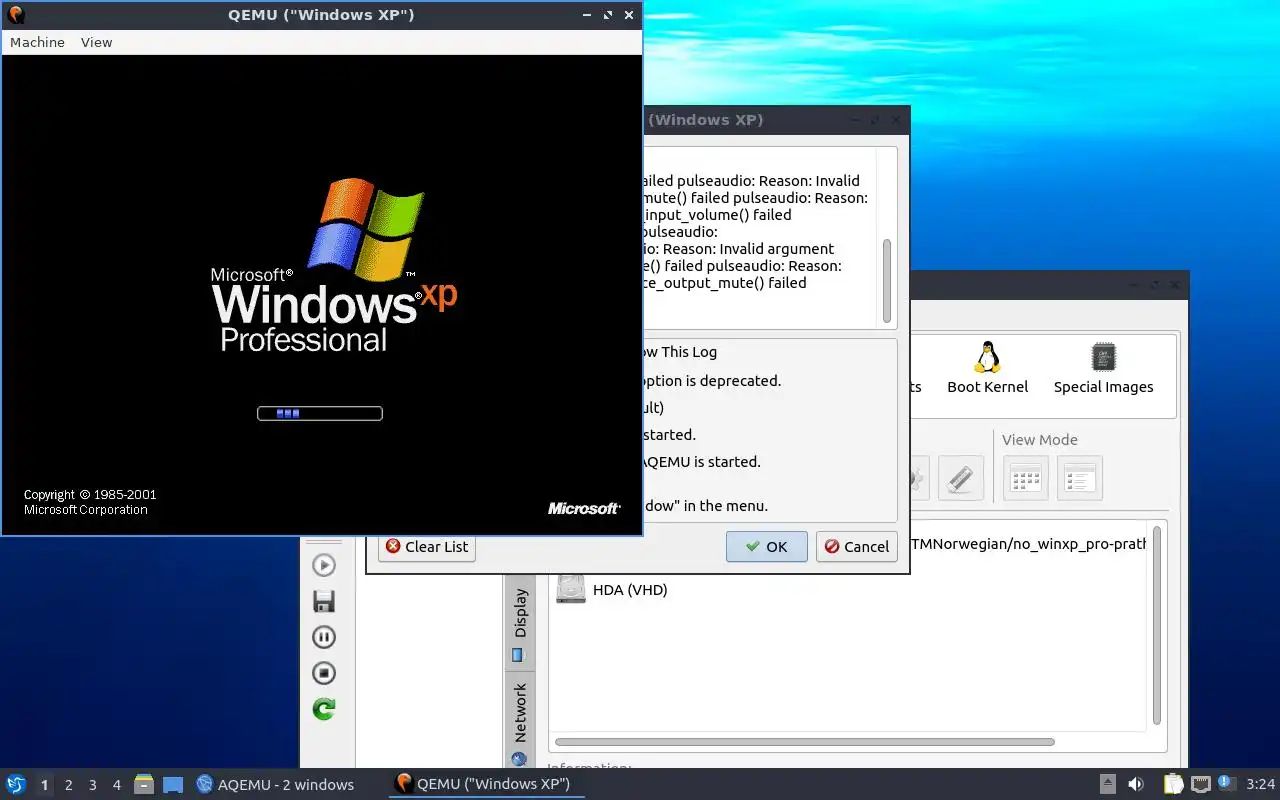The height and width of the screenshot is (800, 1280).
Task: Click the partly hidden device settings gear icon
Action: 917,478
